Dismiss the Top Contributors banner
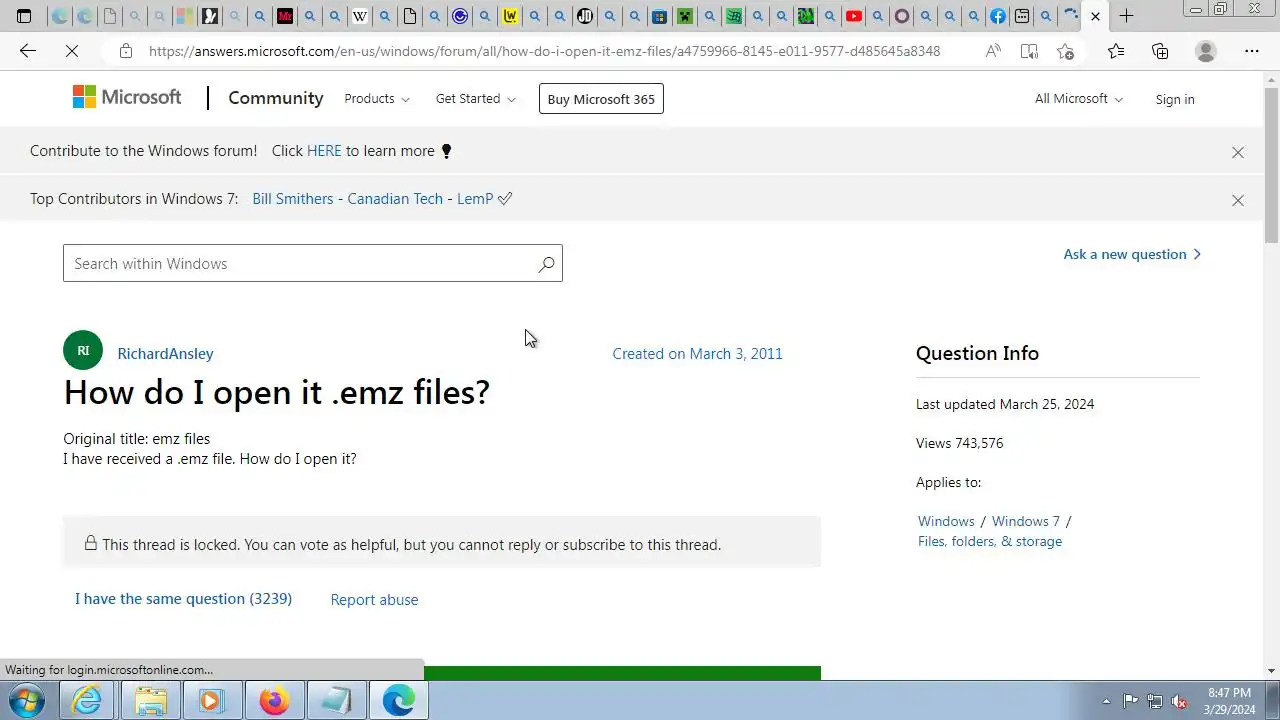Viewport: 1280px width, 720px height. click(1238, 200)
